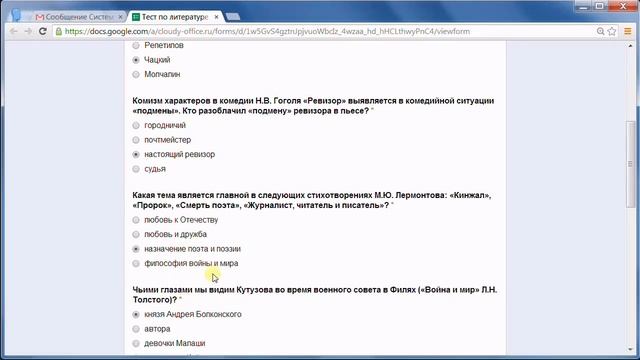Click the URL address bar

pos(327,31)
